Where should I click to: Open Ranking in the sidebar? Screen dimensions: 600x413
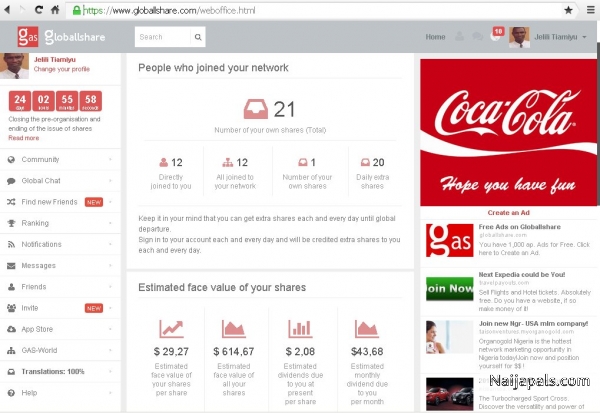point(60,223)
